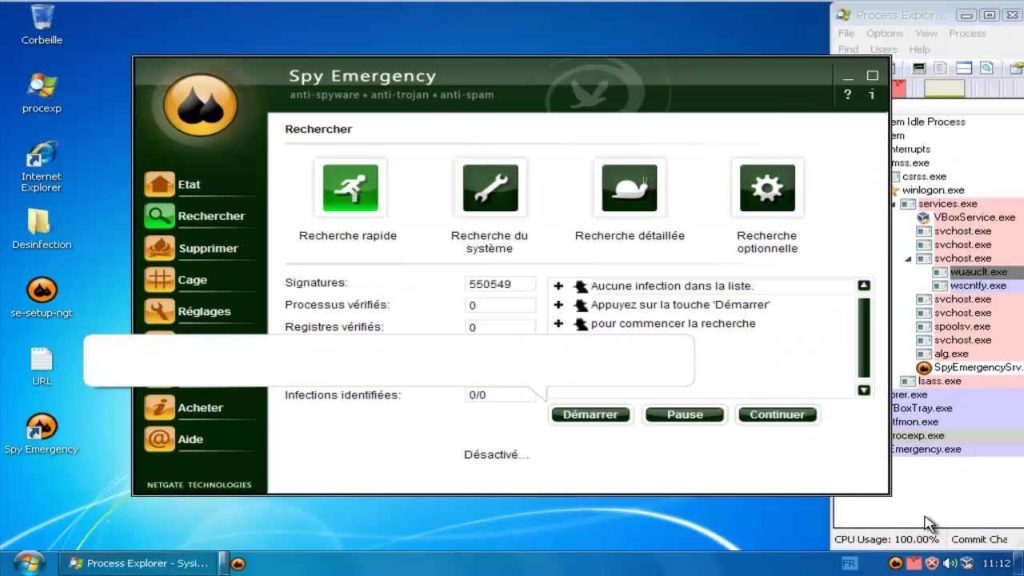This screenshot has height=576, width=1024.
Task: Open Recherche optionnelle gear icon
Action: point(767,188)
